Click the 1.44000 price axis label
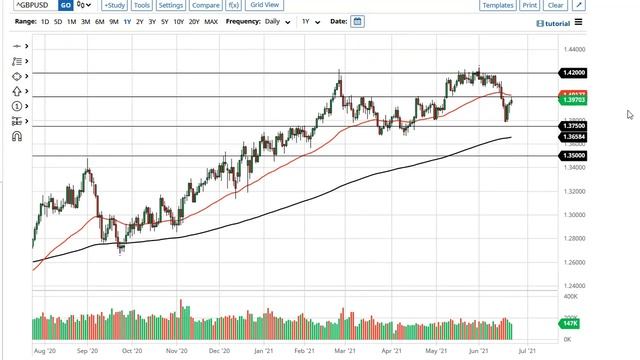 [574, 49]
